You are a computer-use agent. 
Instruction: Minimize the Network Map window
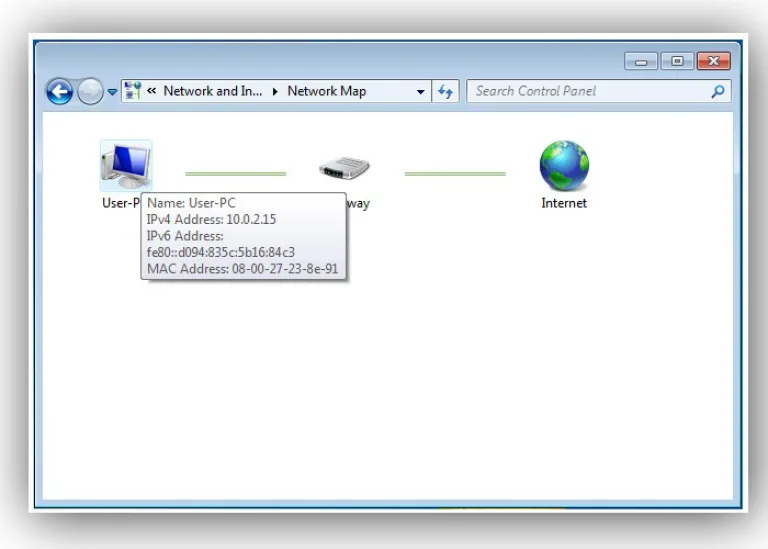(641, 61)
